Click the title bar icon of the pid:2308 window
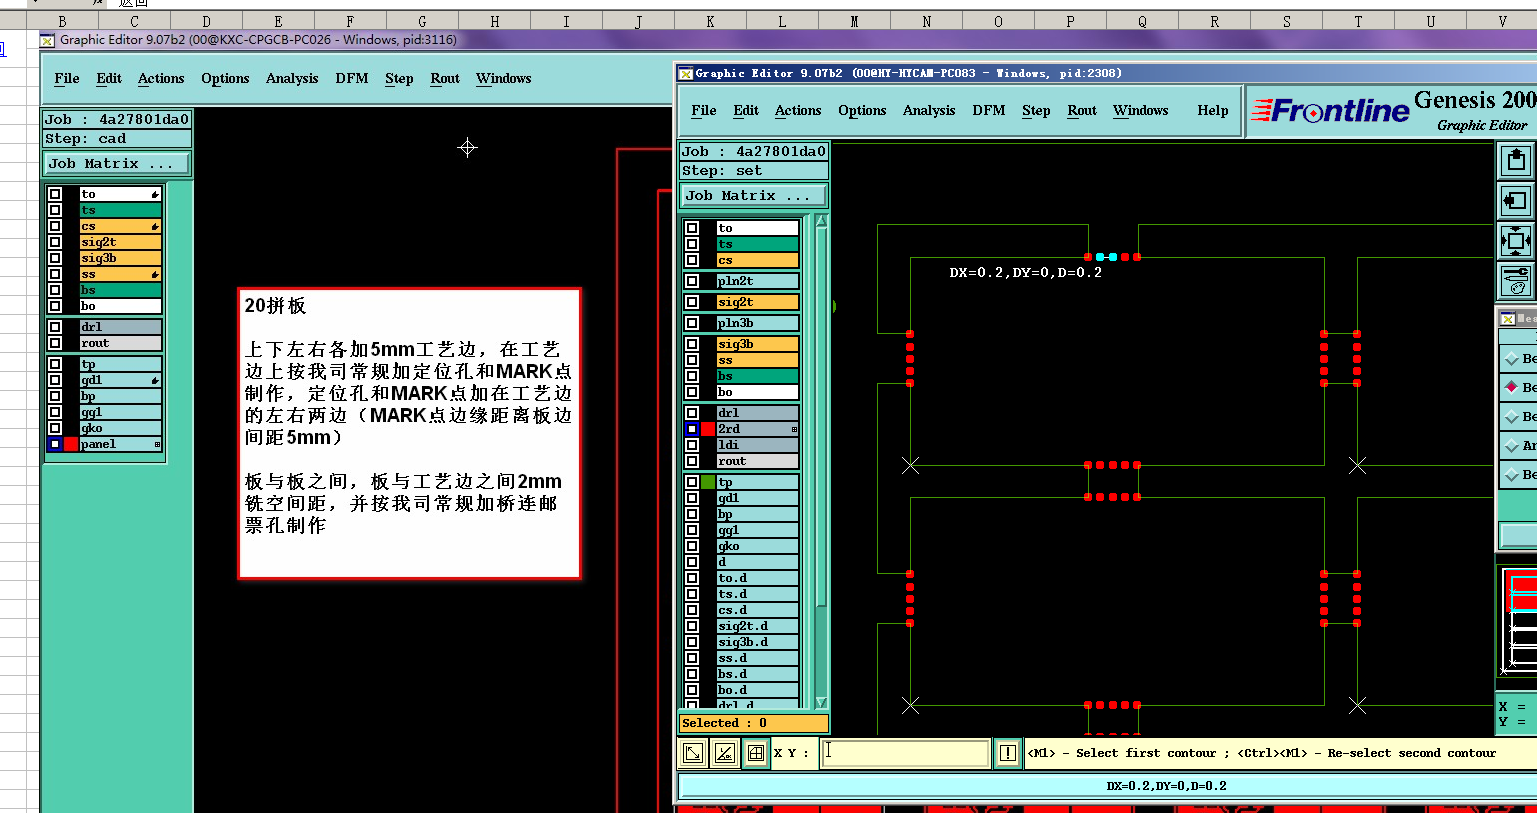Viewport: 1537px width, 813px height. (686, 73)
